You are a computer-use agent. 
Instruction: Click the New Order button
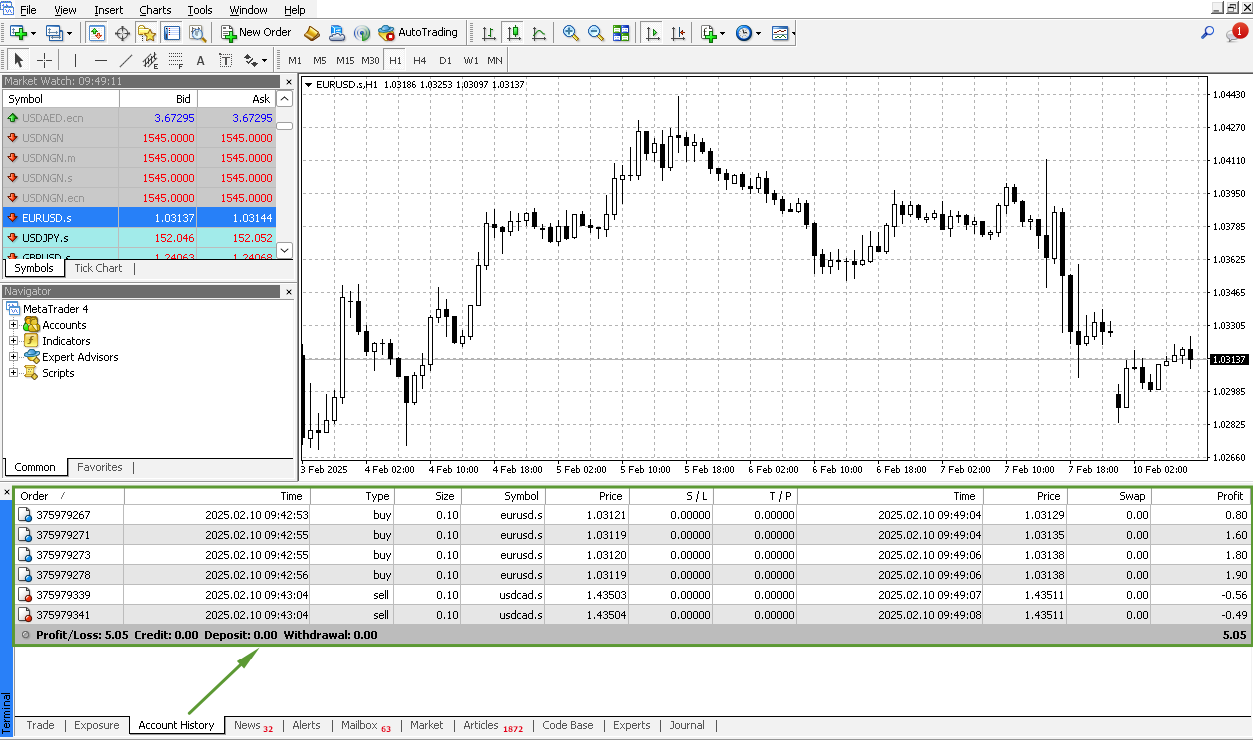pyautogui.click(x=256, y=33)
